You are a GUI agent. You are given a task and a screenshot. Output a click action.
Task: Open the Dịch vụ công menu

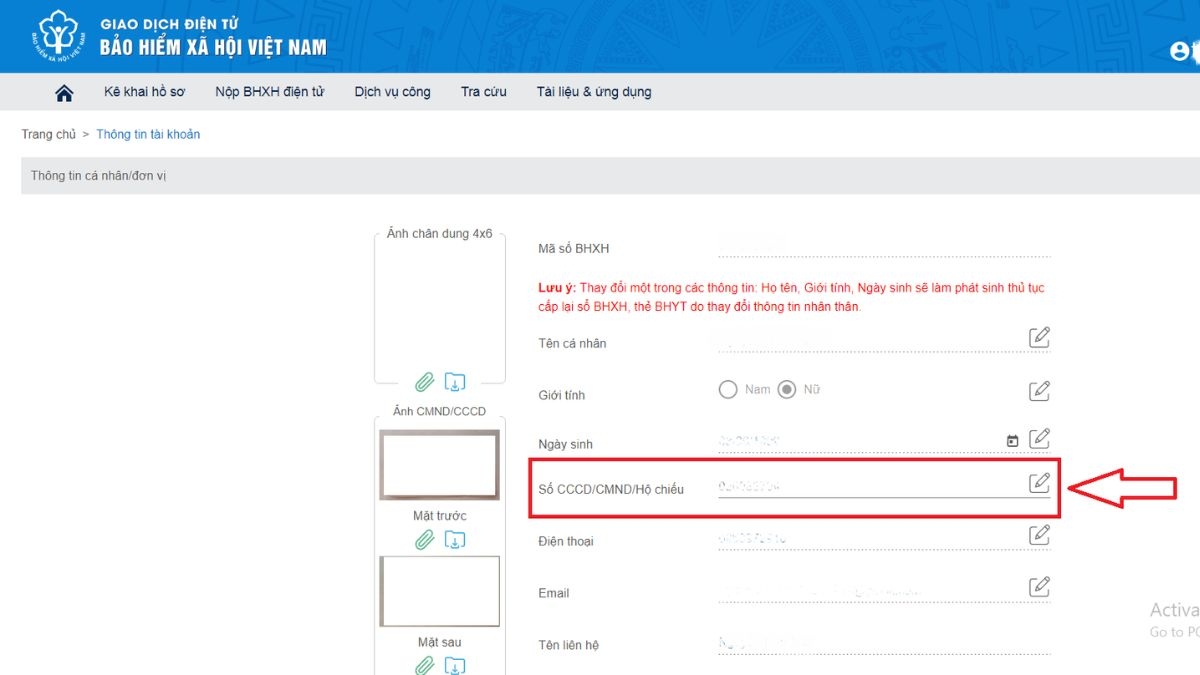392,92
